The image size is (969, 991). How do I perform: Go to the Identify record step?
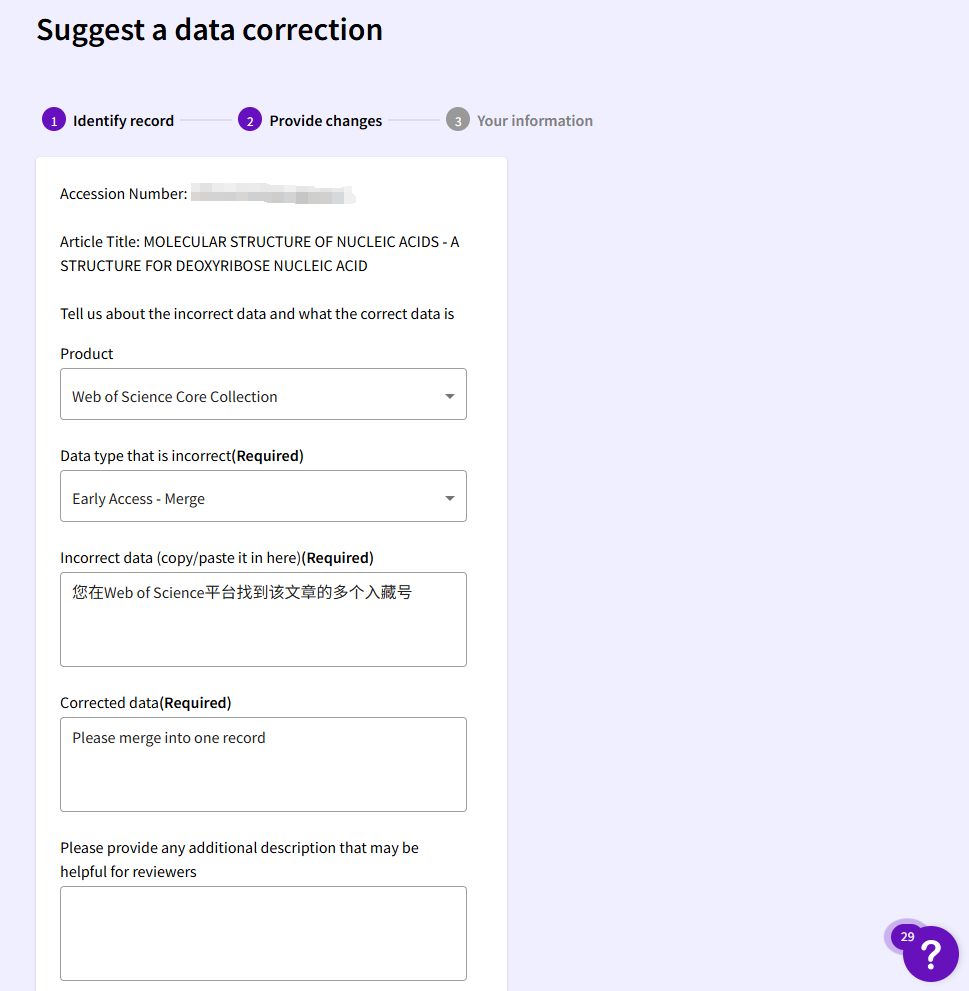pos(123,121)
